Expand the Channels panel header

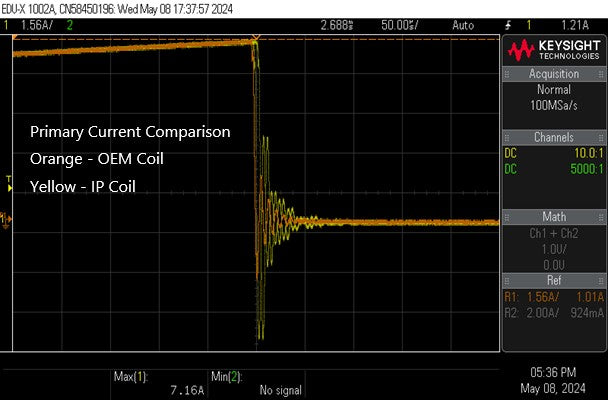point(553,136)
